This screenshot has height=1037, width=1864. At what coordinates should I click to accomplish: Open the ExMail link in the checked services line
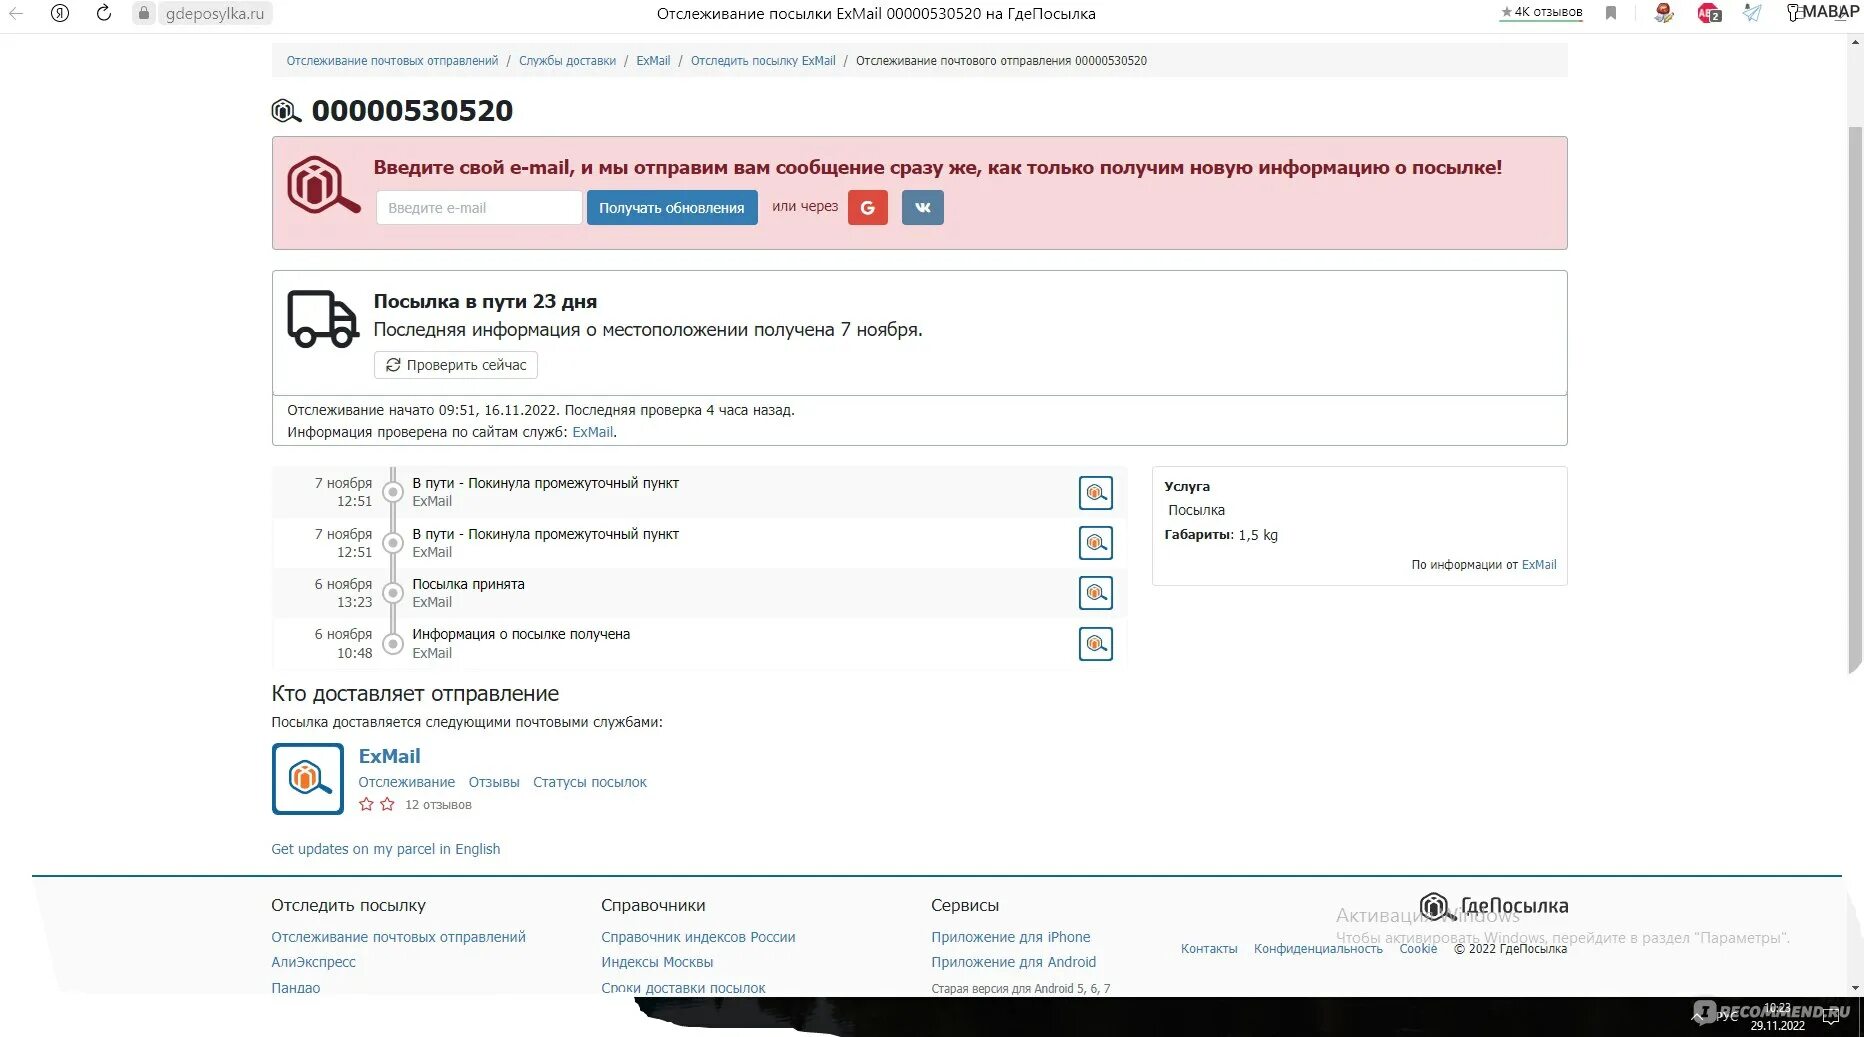593,432
